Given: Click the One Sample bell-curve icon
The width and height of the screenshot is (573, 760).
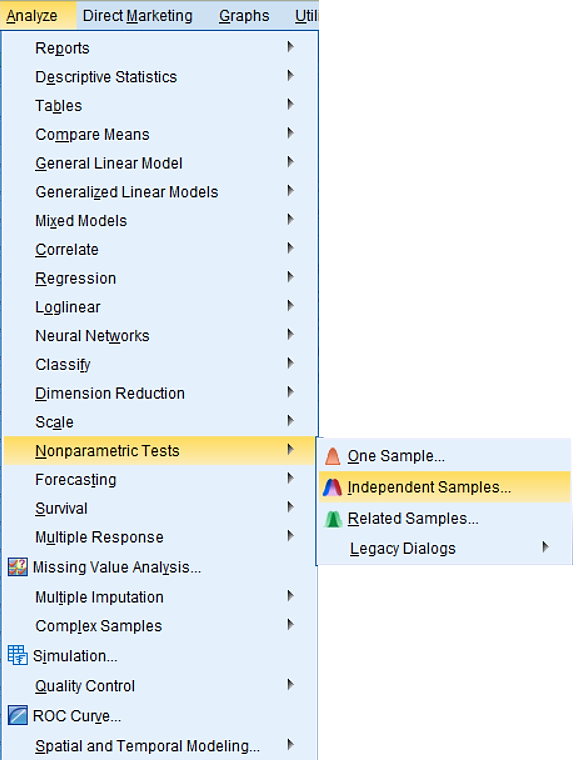Looking at the screenshot, I should (333, 456).
